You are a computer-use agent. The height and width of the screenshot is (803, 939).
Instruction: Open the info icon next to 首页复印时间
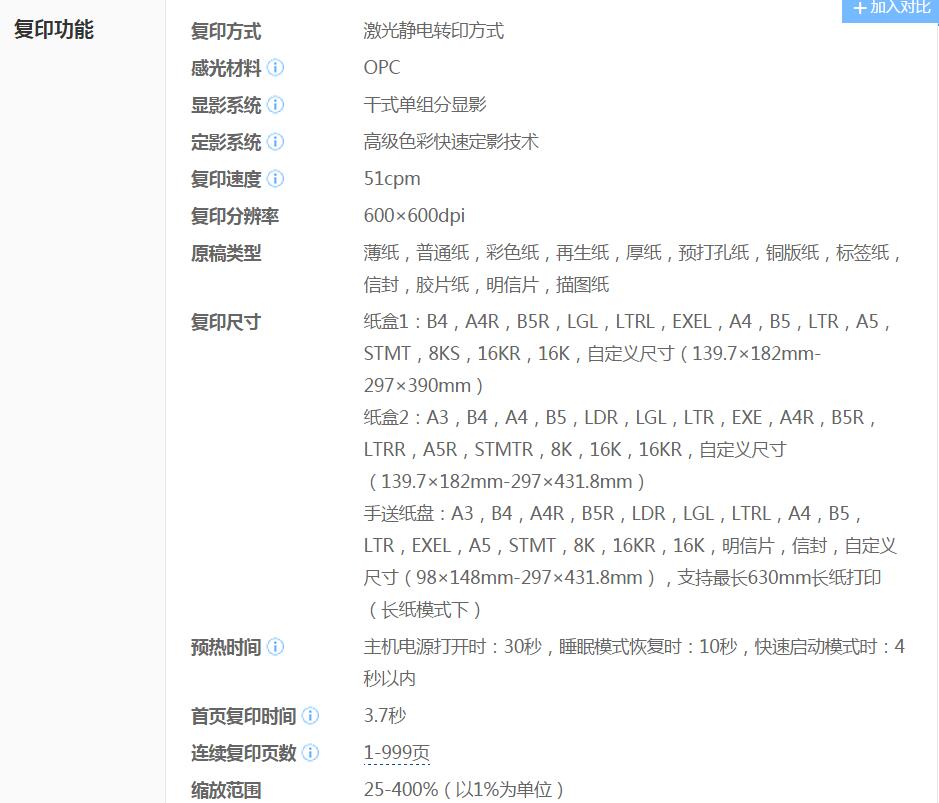[x=310, y=716]
